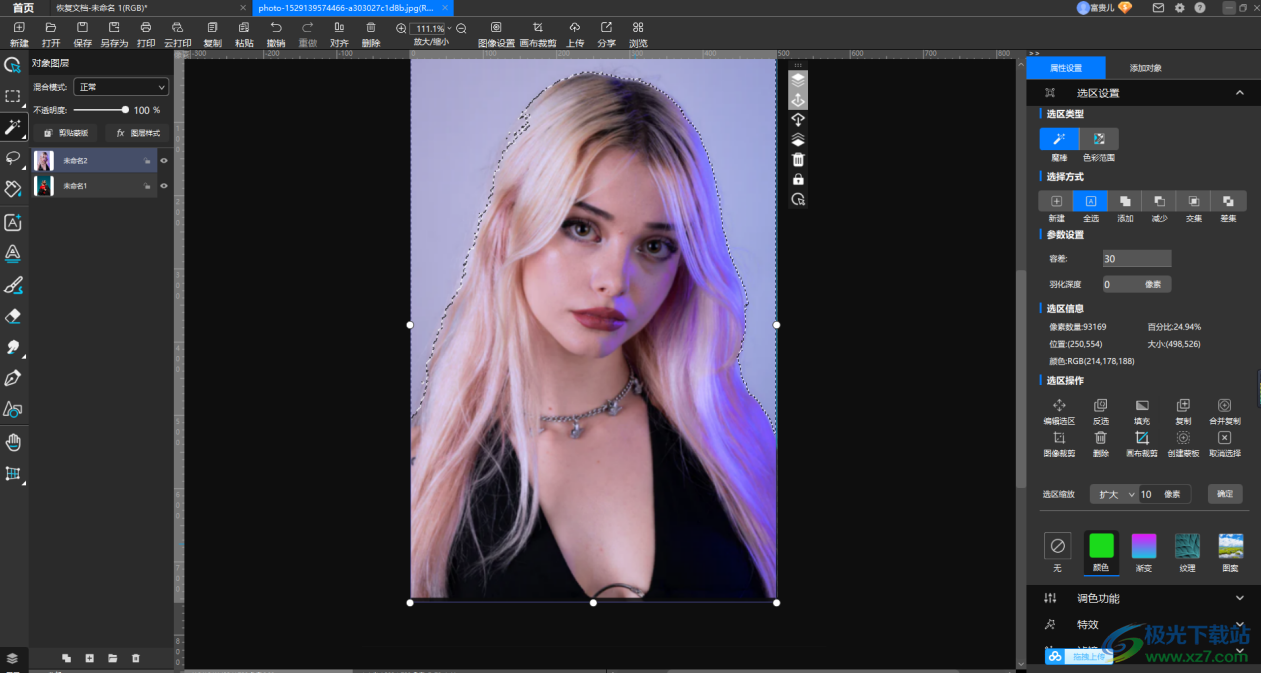Screen dimensions: 1261x673
Task: Click the zoom-out magnifier icon
Action: pyautogui.click(x=461, y=29)
